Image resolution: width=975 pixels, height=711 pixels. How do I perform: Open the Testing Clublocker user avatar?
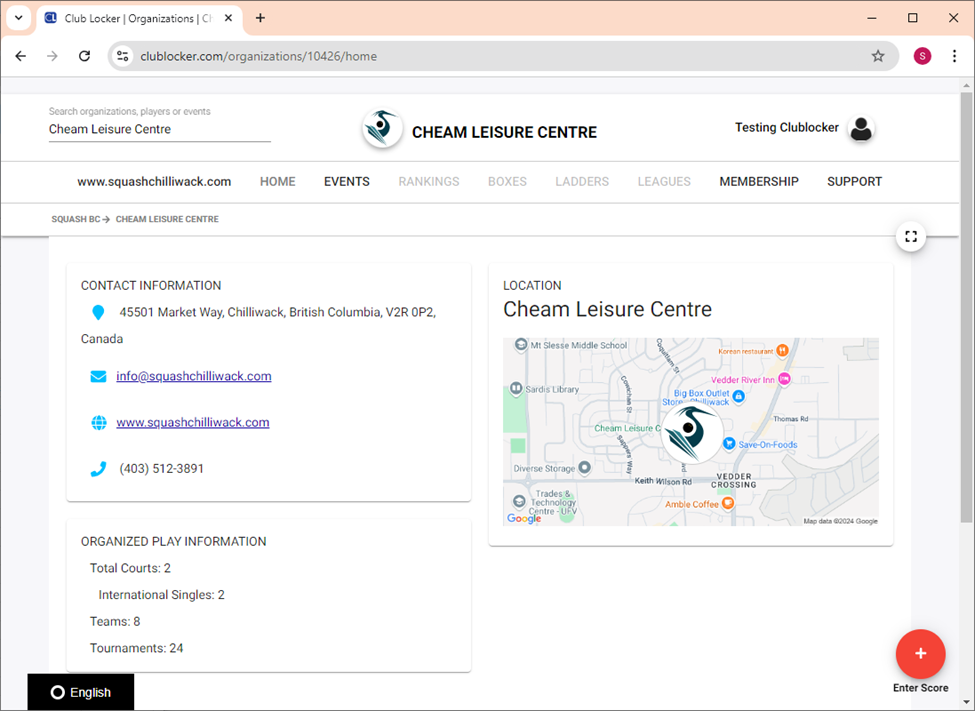point(860,129)
